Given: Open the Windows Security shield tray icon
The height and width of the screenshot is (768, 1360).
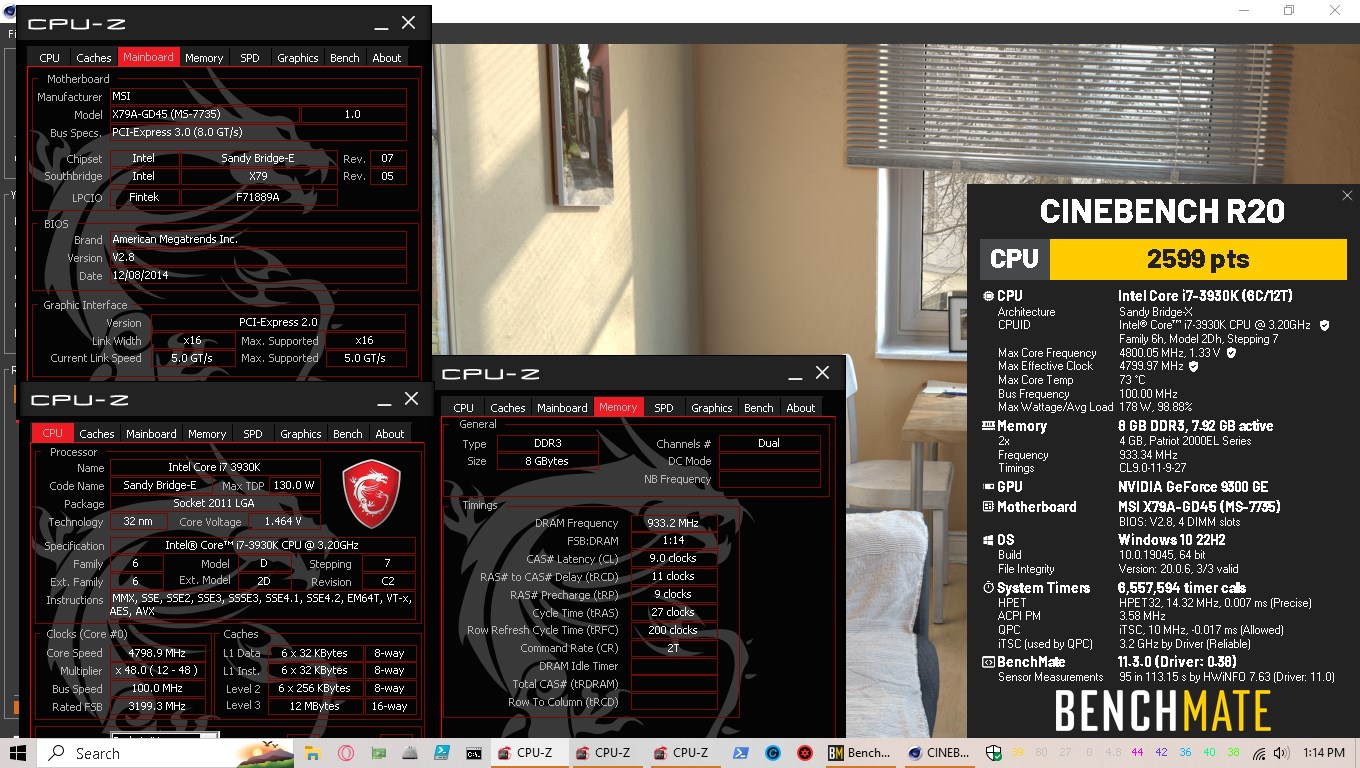Looking at the screenshot, I should coord(994,753).
